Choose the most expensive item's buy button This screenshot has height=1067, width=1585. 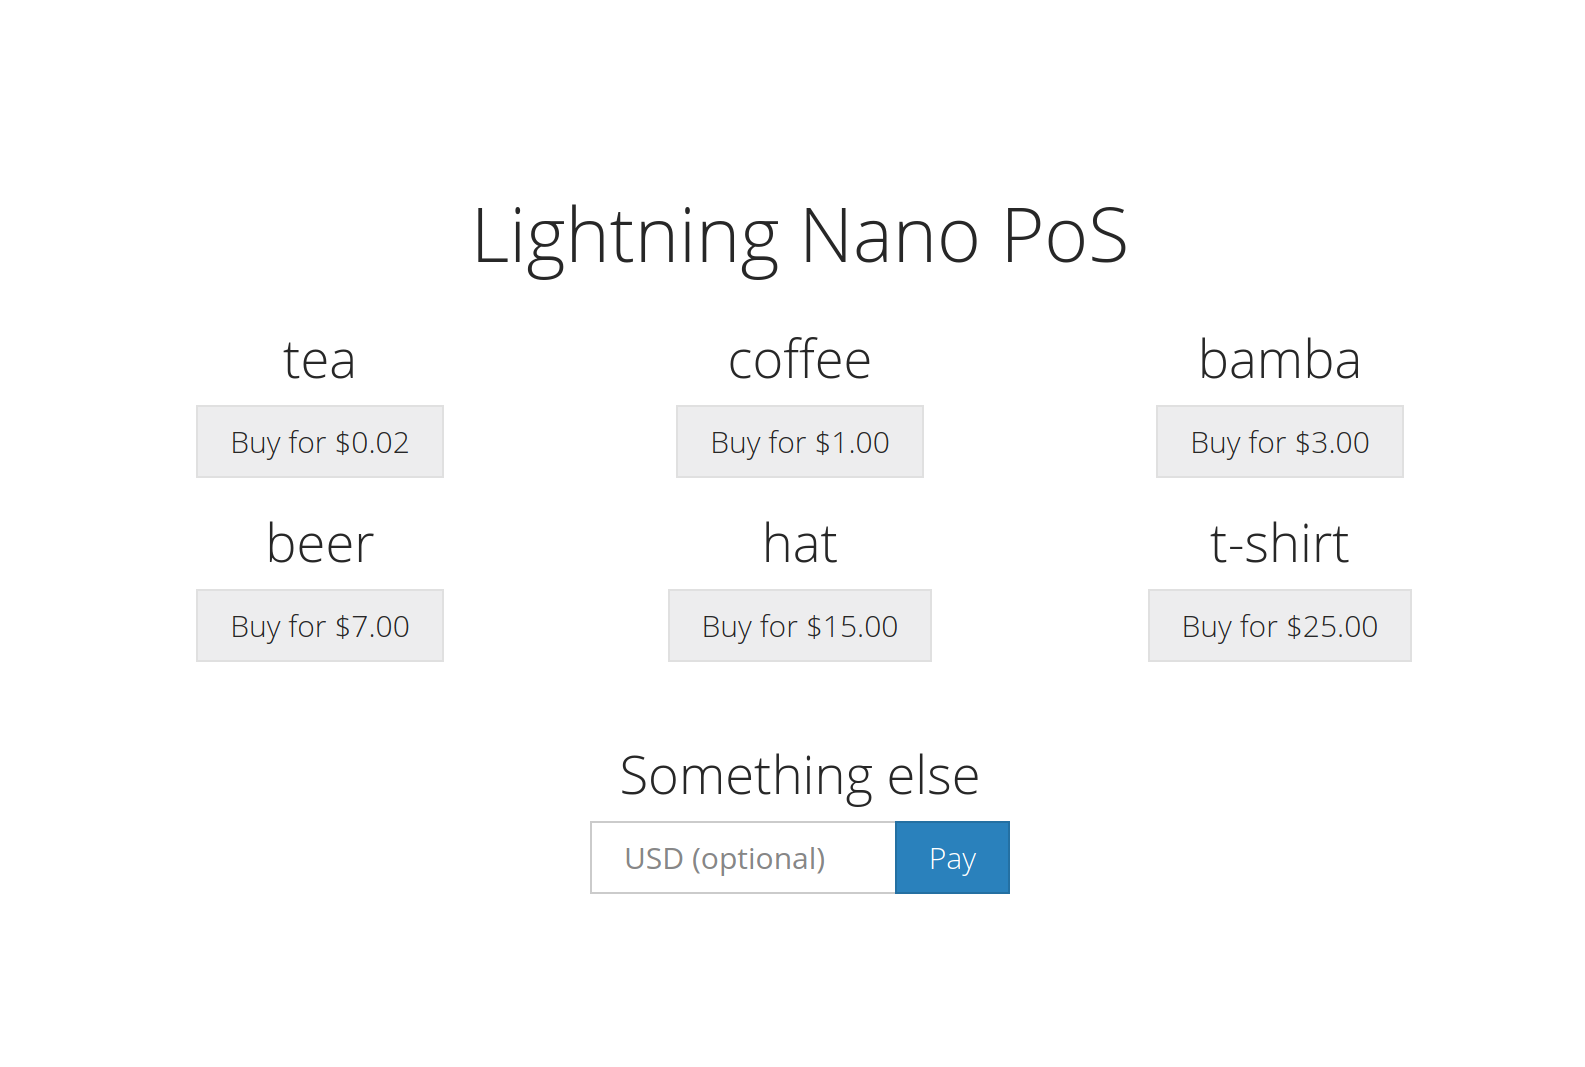tap(1280, 626)
